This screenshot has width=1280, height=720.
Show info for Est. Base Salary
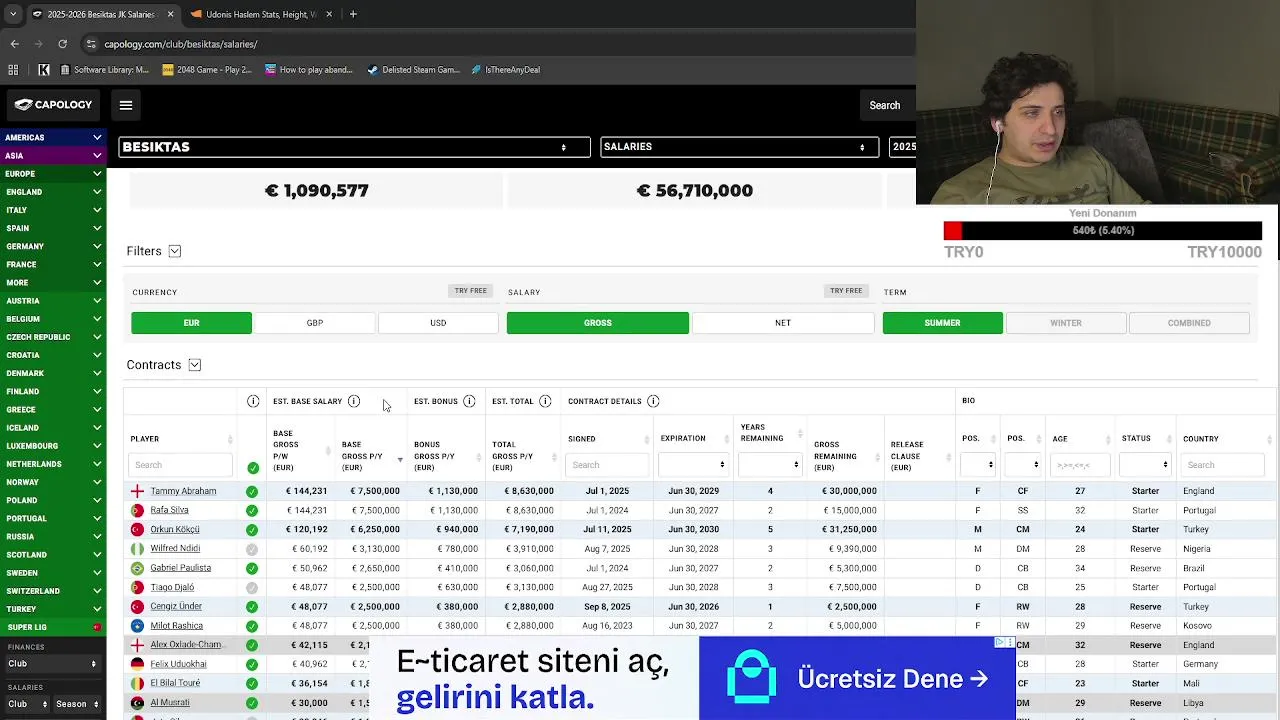coord(354,401)
